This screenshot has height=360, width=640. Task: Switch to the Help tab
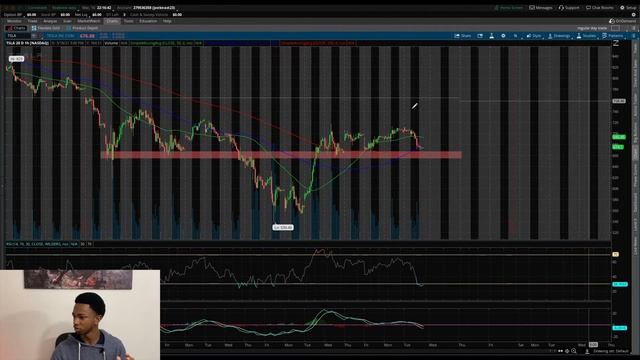167,21
